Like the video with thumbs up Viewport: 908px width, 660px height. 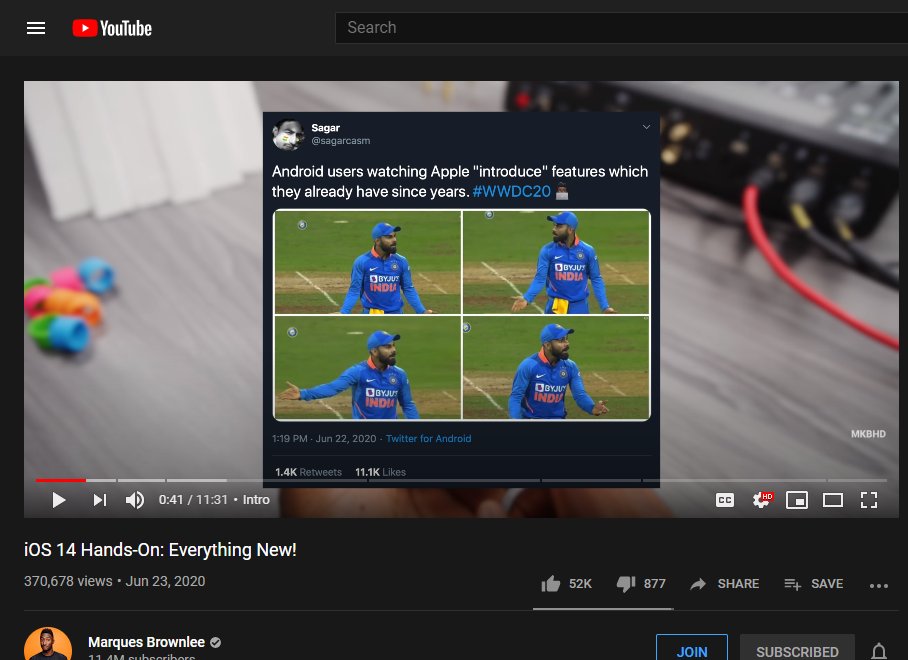point(566,584)
